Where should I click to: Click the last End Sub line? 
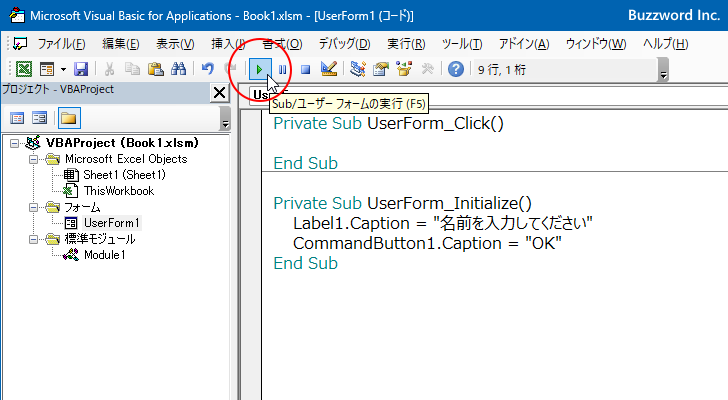pyautogui.click(x=305, y=263)
